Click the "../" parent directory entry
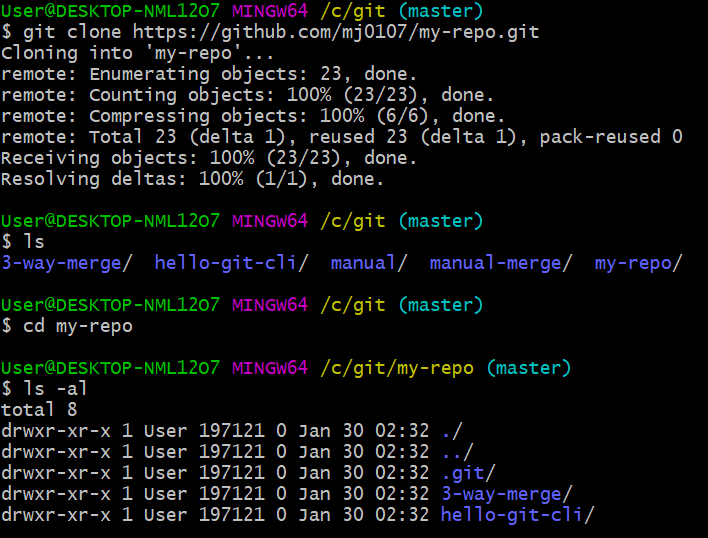The width and height of the screenshot is (708, 538). pos(457,452)
